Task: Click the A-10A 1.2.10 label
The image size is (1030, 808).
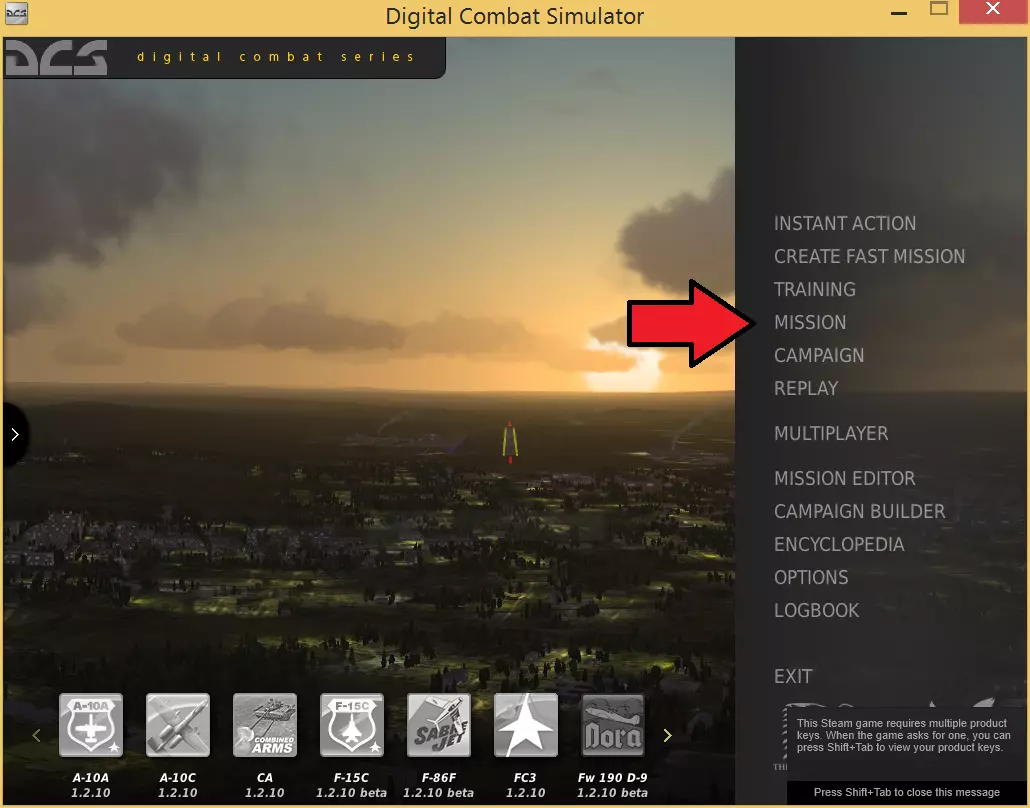Action: click(91, 785)
